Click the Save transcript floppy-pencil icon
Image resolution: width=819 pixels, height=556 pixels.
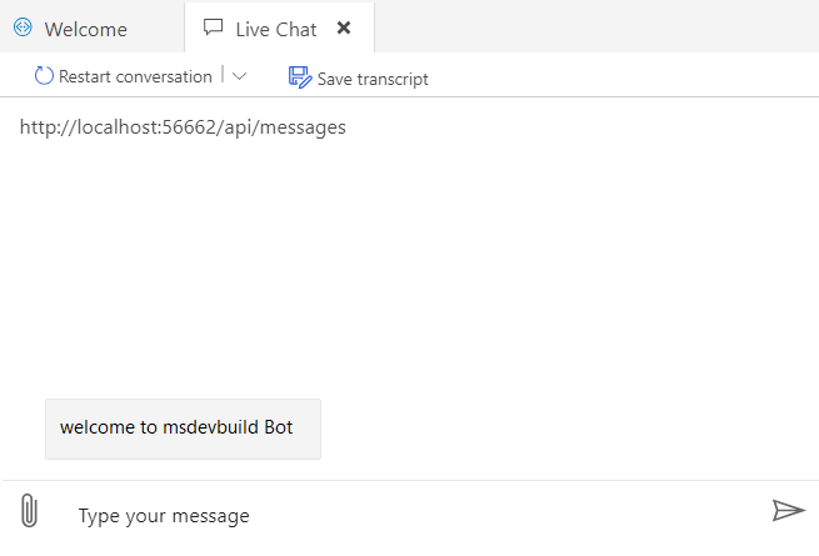300,77
